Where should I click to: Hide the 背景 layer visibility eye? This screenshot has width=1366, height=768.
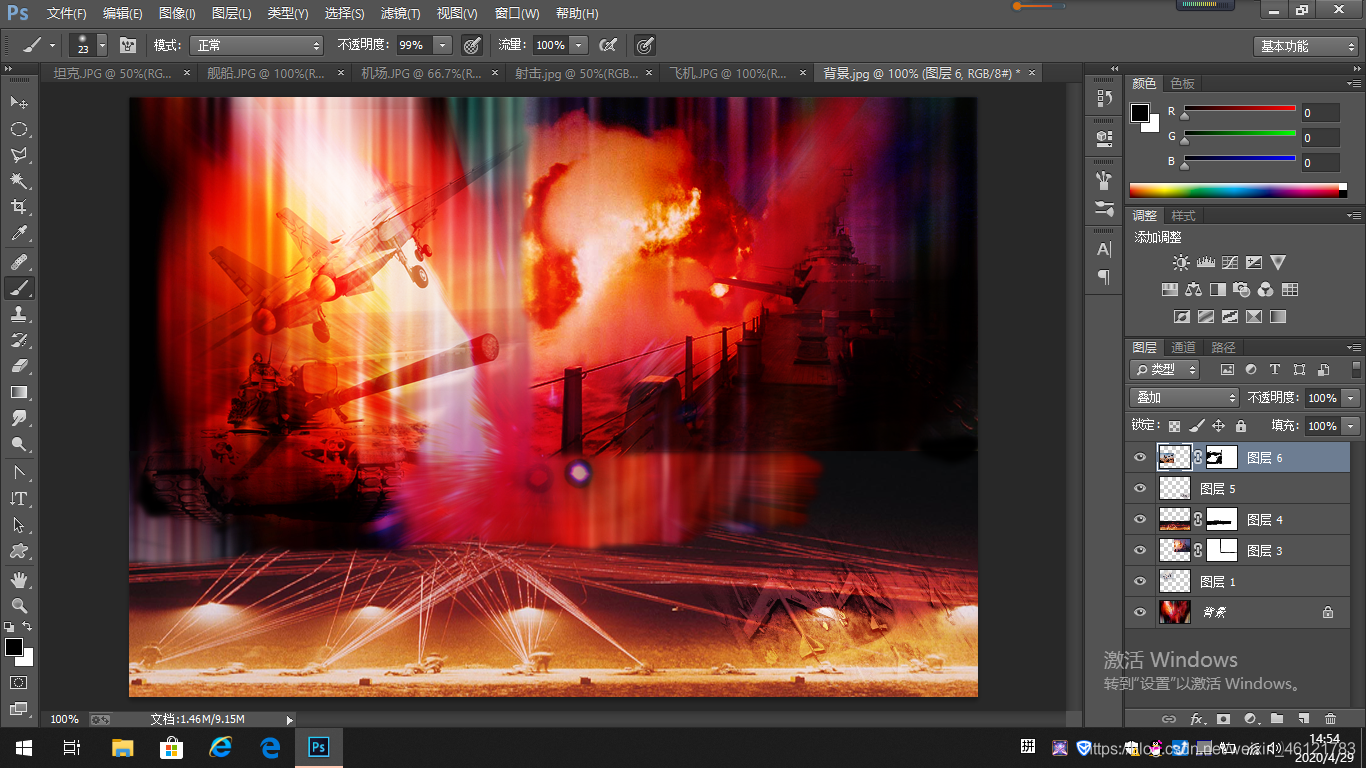coord(1140,613)
